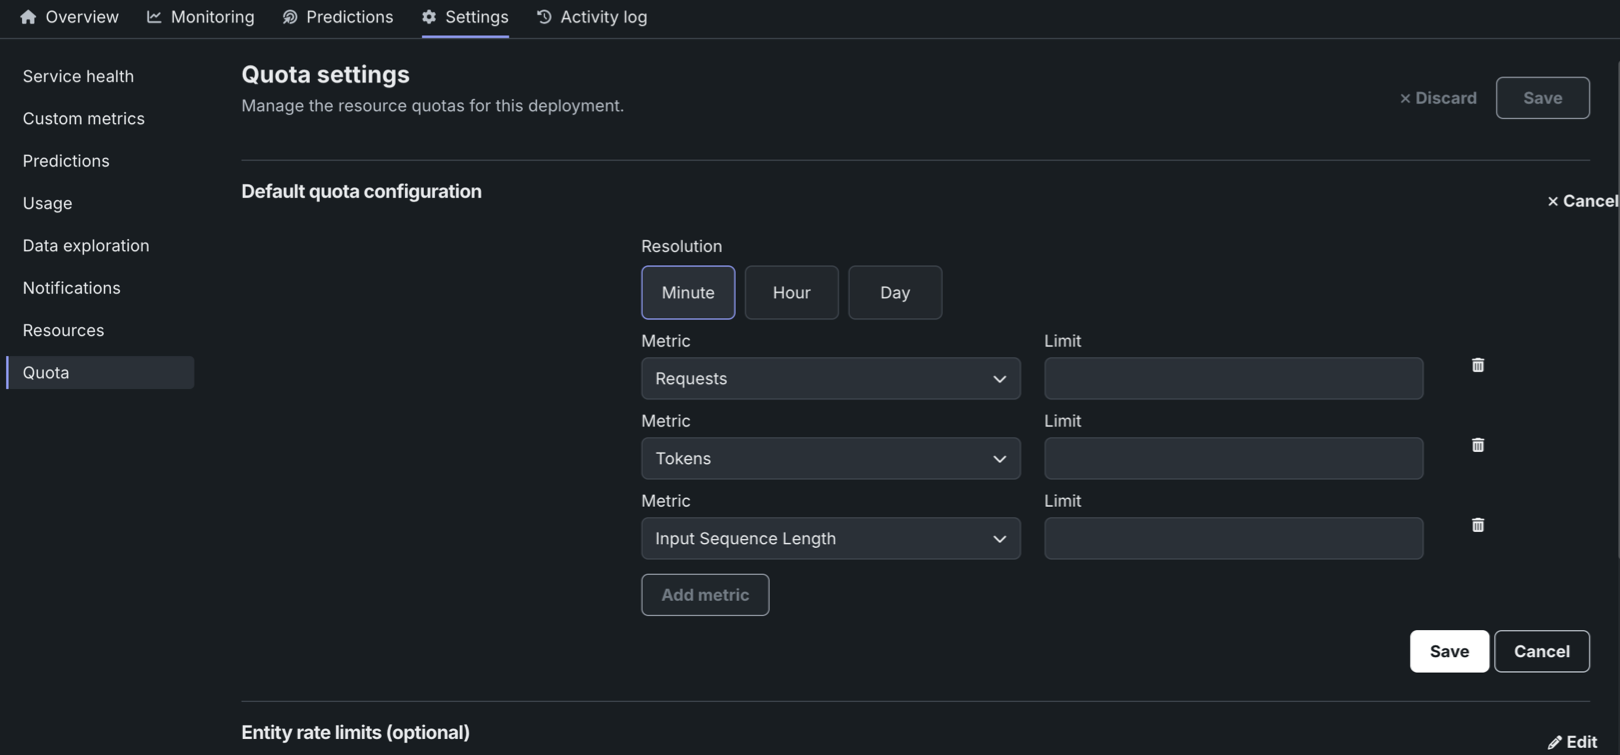Image resolution: width=1620 pixels, height=755 pixels.
Task: Click the chart icon next to Monitoring
Action: pyautogui.click(x=154, y=17)
